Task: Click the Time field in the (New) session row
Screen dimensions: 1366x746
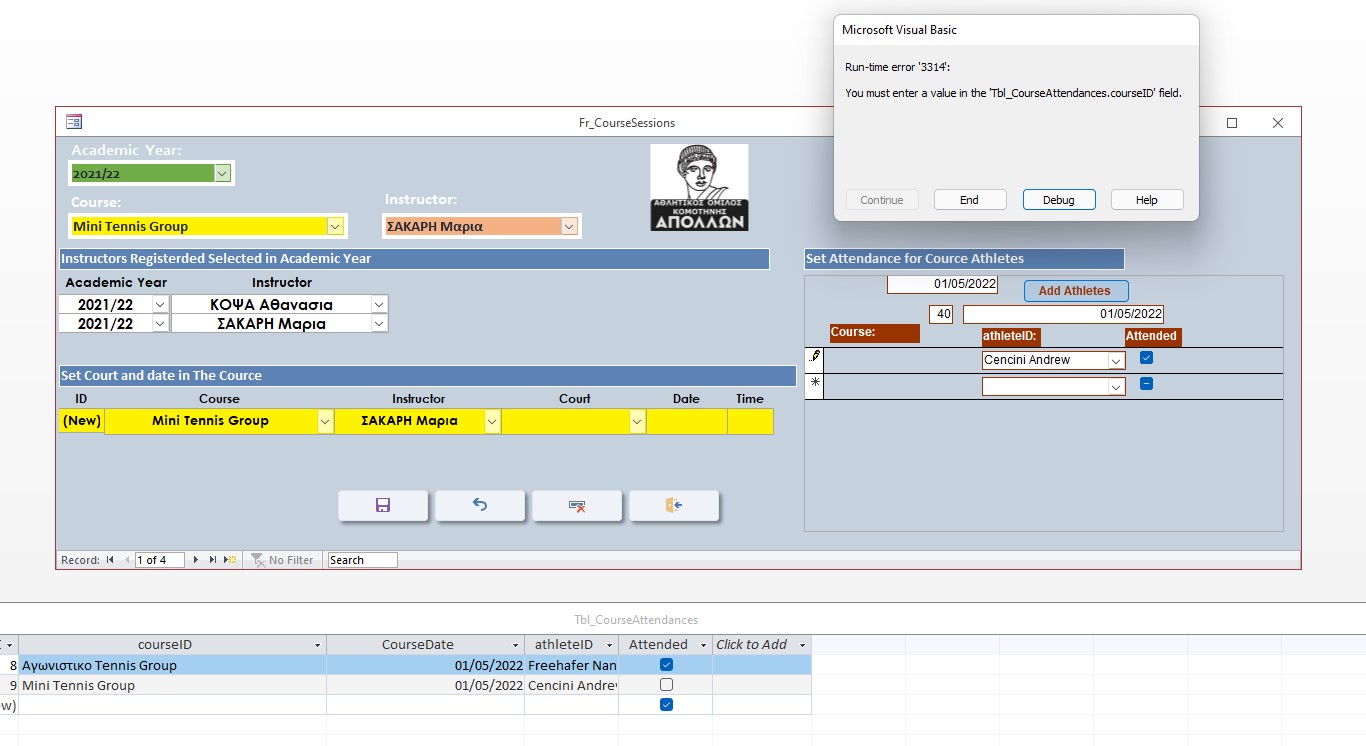Action: (x=750, y=422)
